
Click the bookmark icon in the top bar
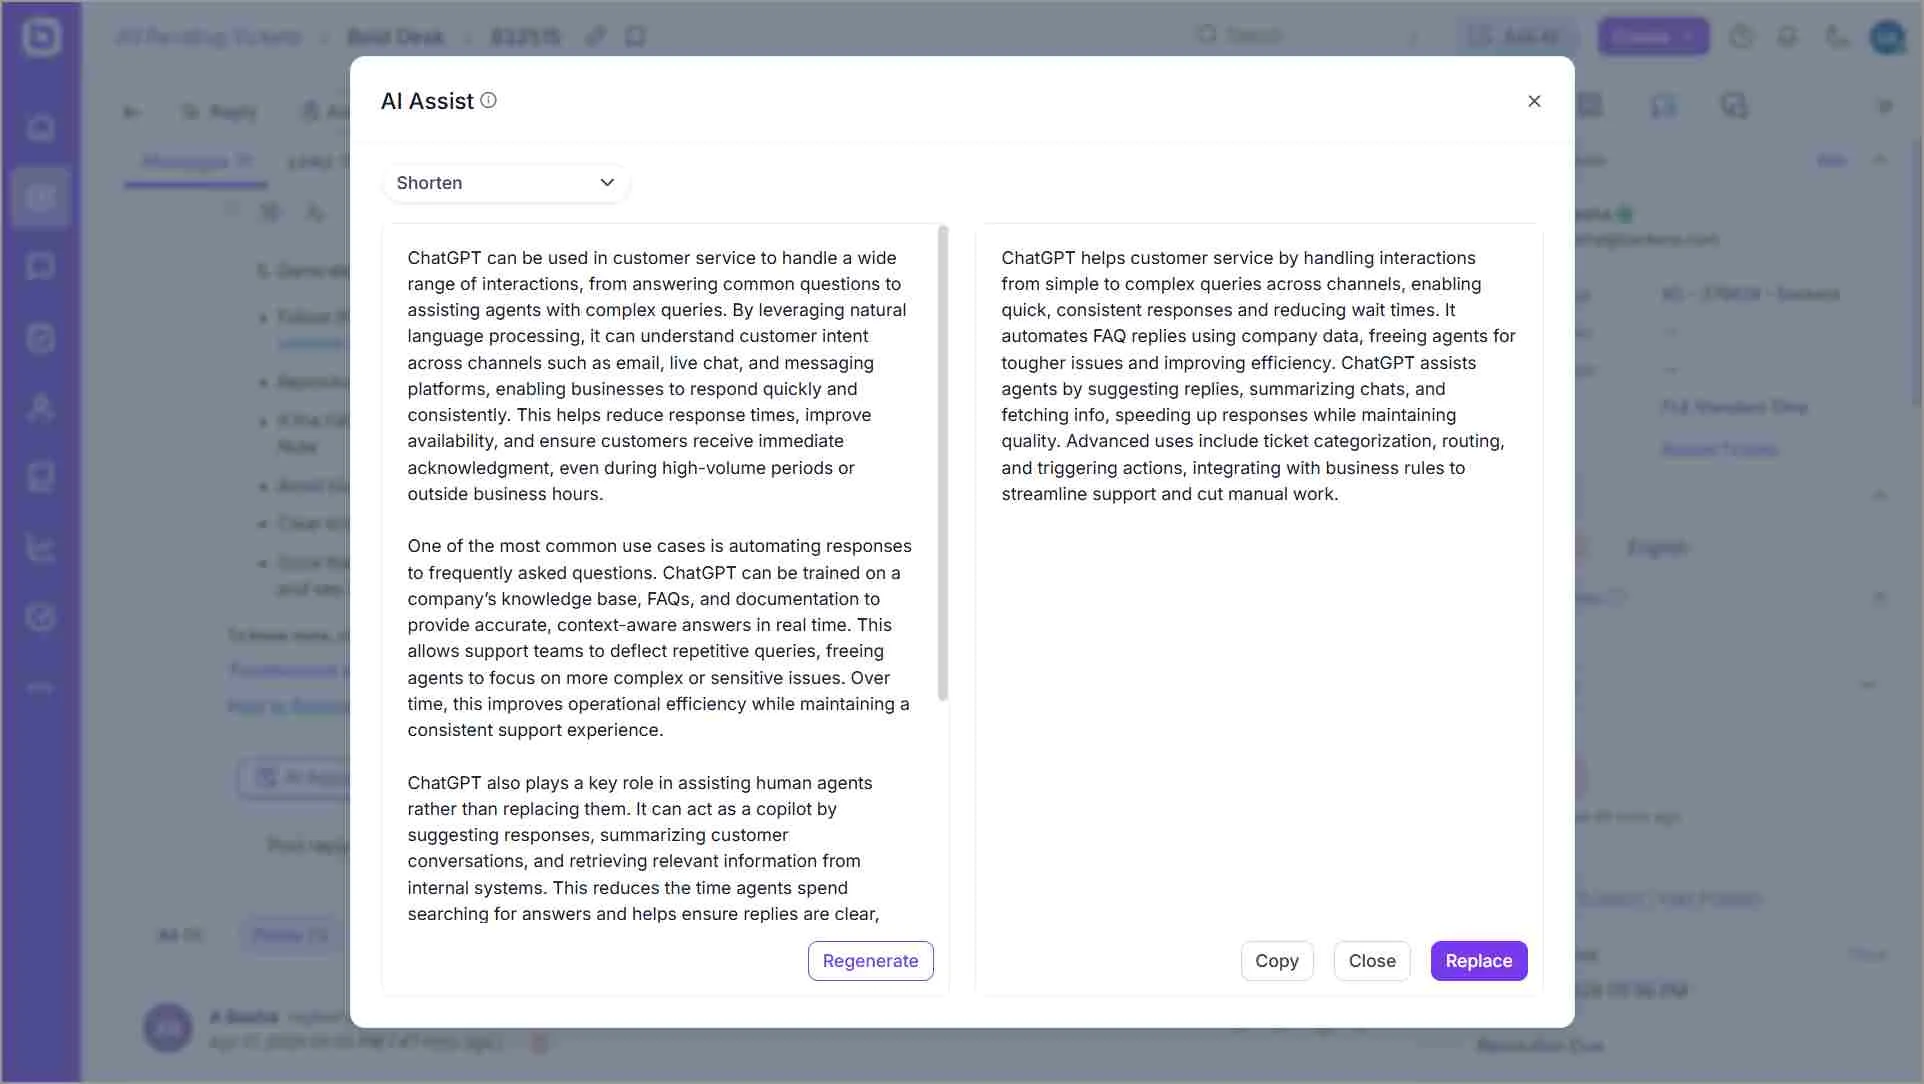[x=635, y=37]
